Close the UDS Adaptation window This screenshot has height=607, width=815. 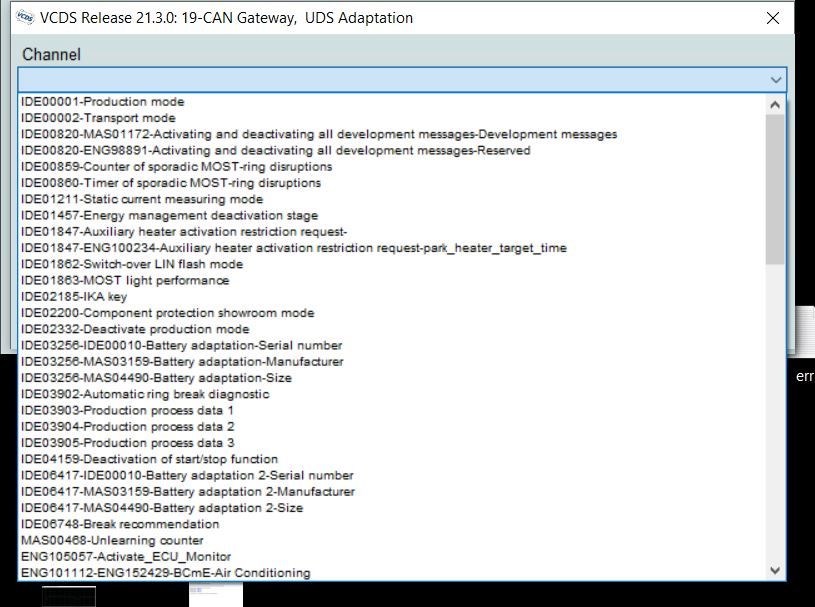[772, 18]
